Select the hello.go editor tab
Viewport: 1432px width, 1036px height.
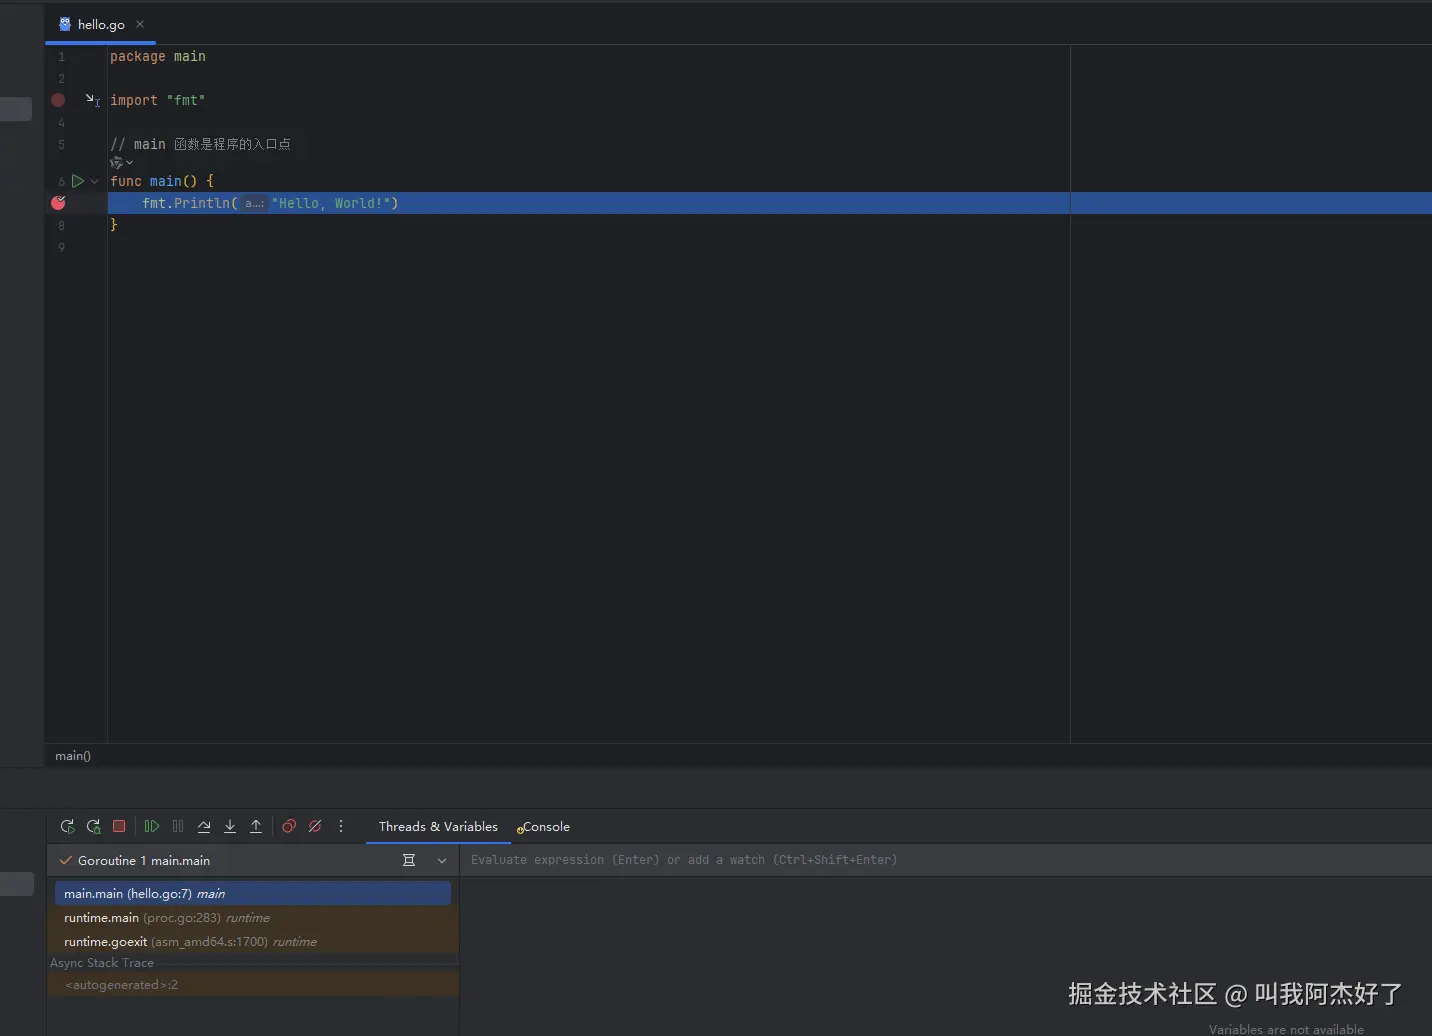(101, 24)
